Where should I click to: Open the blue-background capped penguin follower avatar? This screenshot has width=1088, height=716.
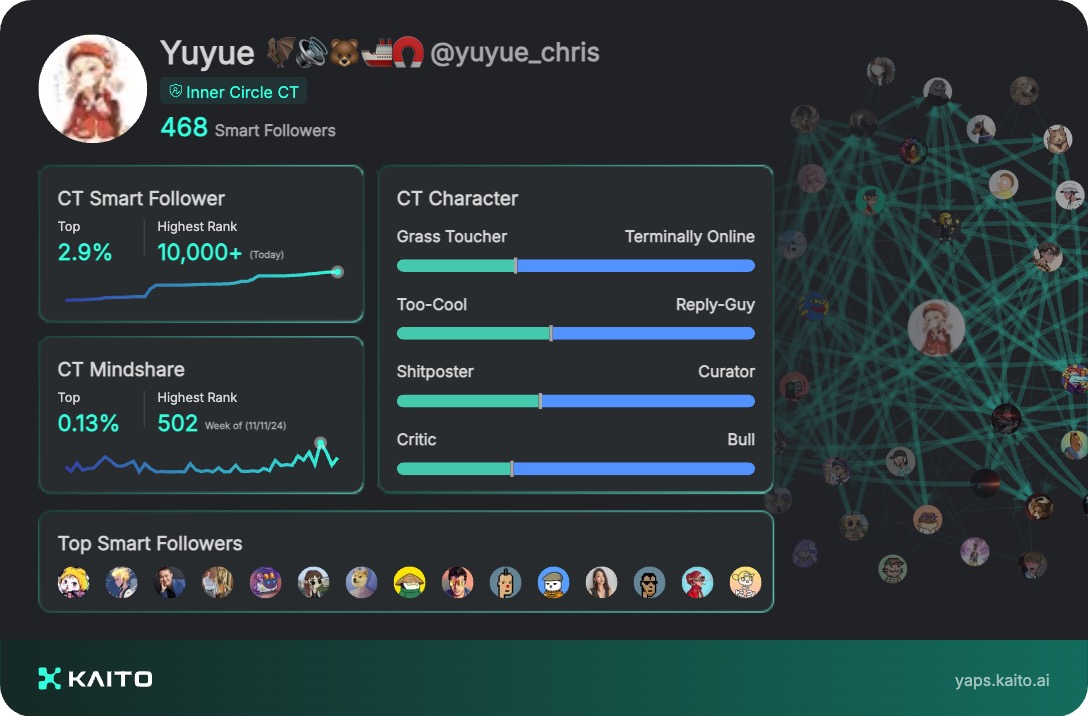click(553, 582)
